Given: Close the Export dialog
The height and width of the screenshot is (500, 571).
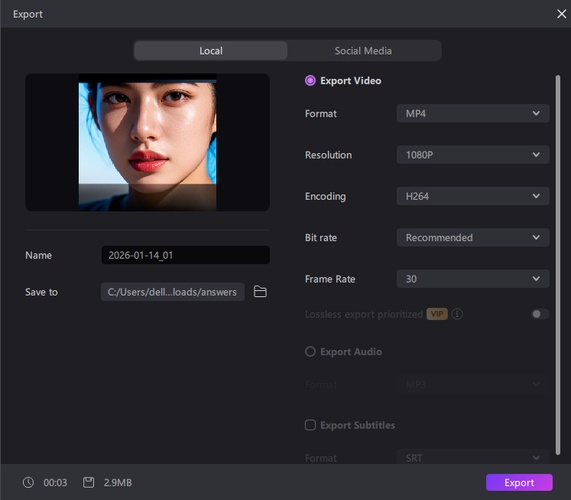Looking at the screenshot, I should [x=561, y=14].
